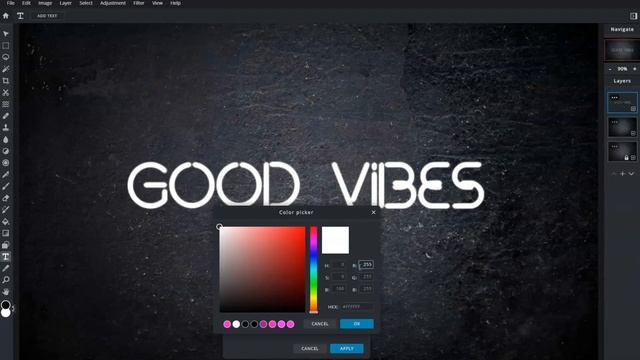Select the Draw brush tool
This screenshot has height=360, width=640.
point(6,187)
